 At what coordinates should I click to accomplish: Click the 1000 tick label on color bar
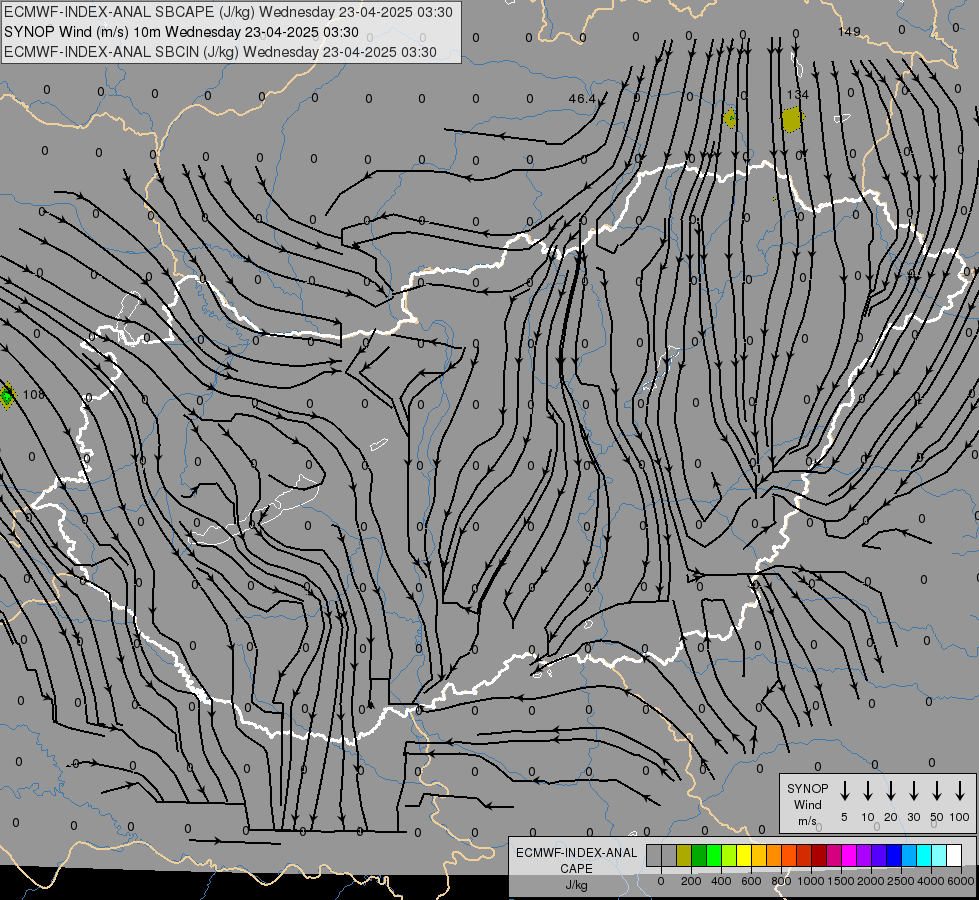(811, 881)
